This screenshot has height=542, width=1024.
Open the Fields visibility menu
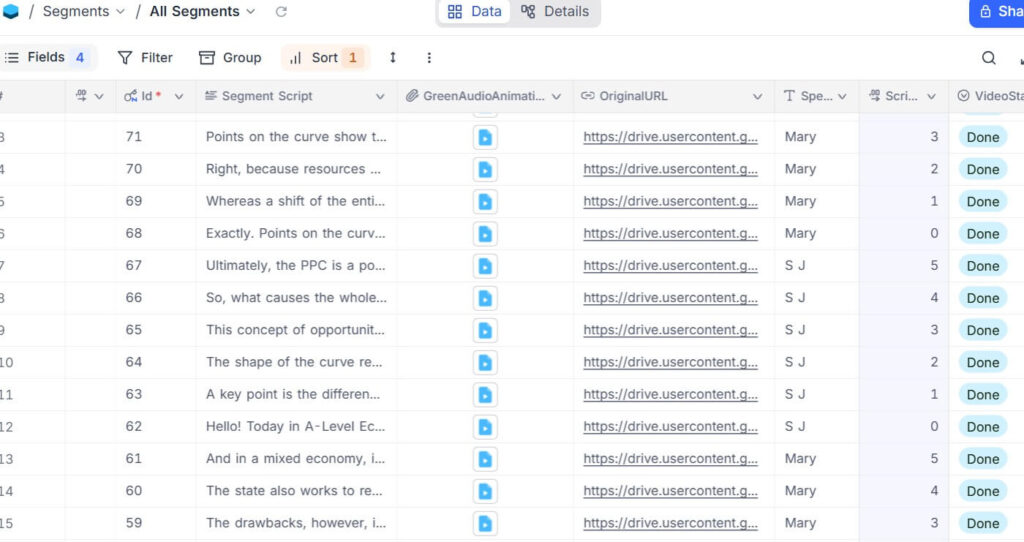(46, 58)
